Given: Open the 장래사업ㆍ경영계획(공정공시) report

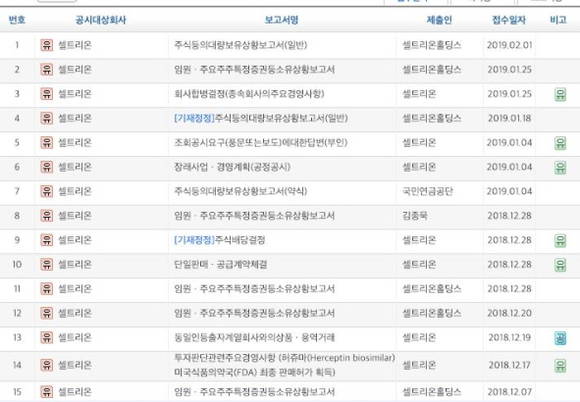Looking at the screenshot, I should tap(232, 167).
